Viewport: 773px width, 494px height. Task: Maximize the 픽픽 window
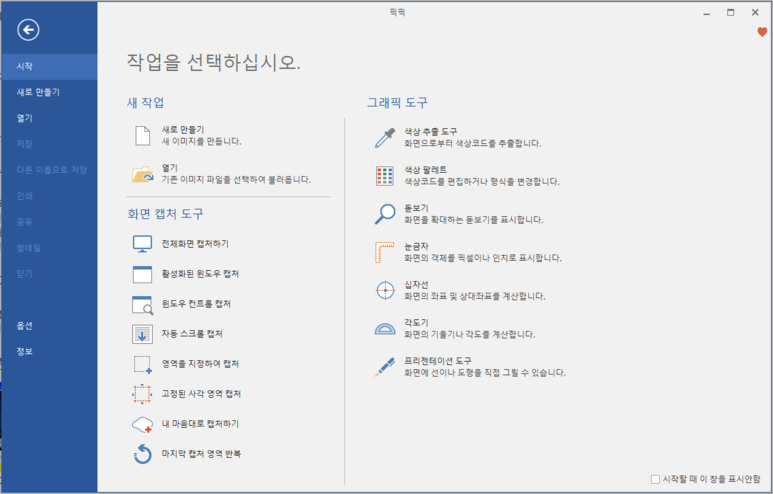click(731, 13)
